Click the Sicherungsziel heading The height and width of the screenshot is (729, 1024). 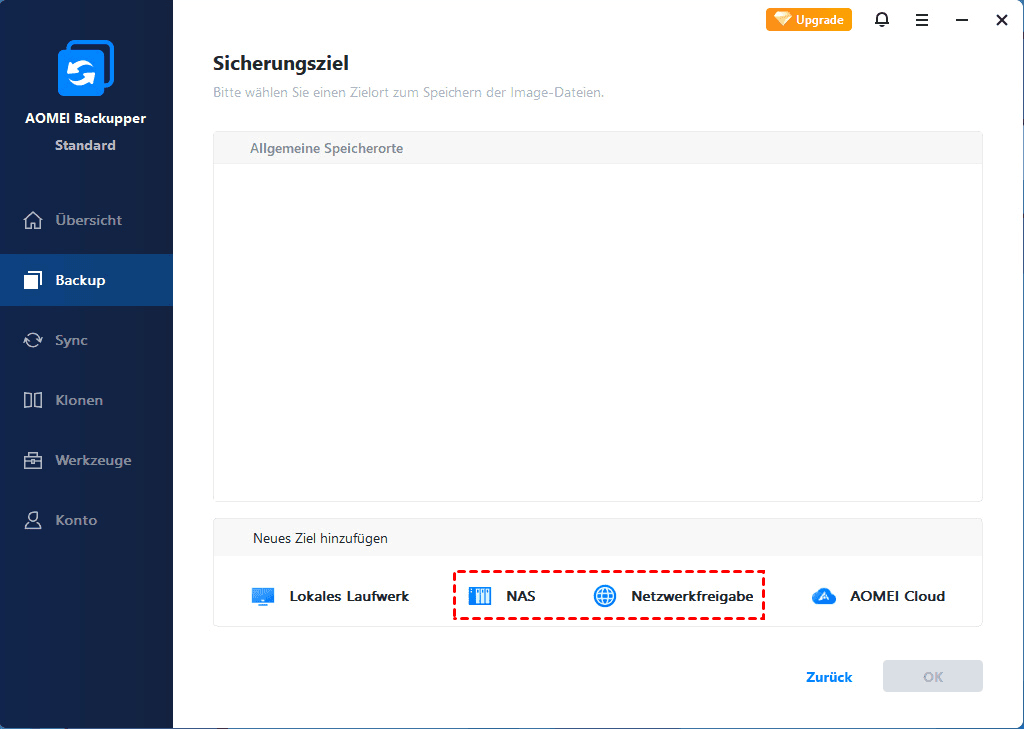click(281, 63)
